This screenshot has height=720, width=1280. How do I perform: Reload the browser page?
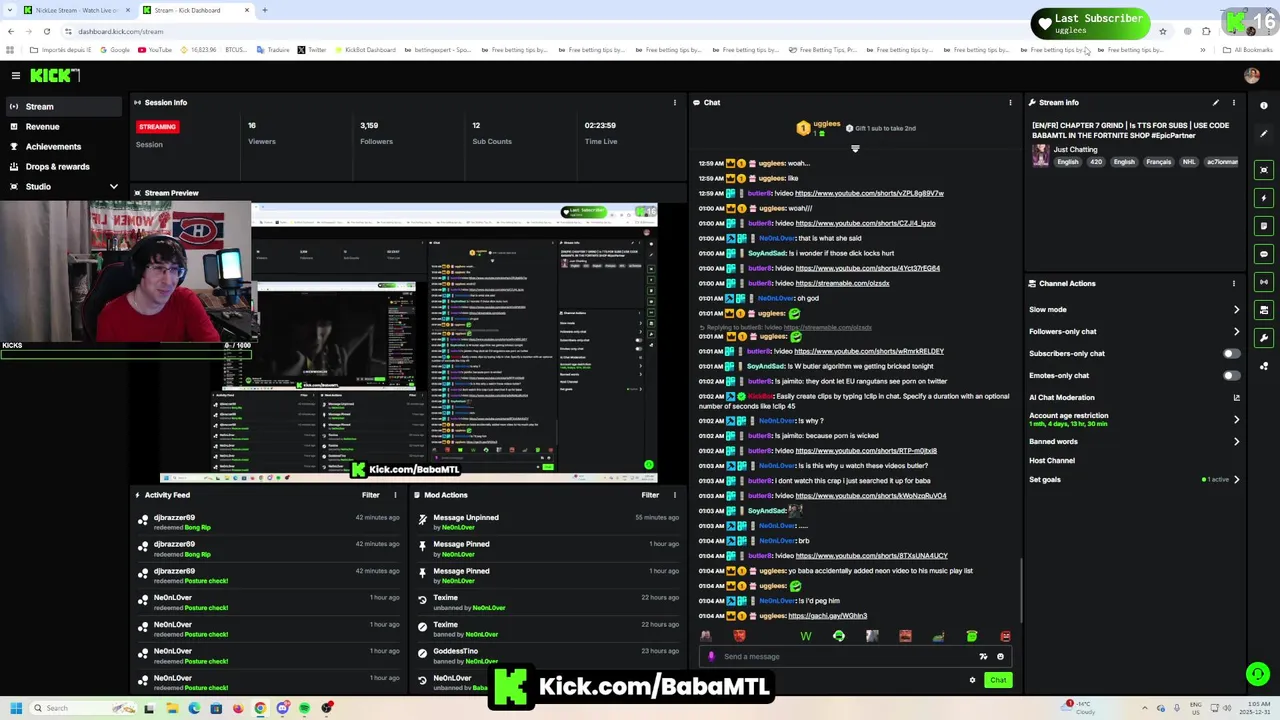(x=46, y=31)
